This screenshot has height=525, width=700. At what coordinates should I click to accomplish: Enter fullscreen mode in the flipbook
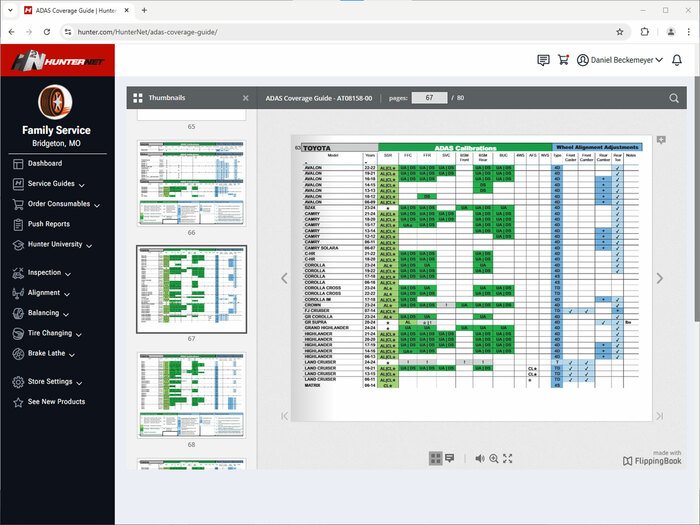(x=508, y=458)
